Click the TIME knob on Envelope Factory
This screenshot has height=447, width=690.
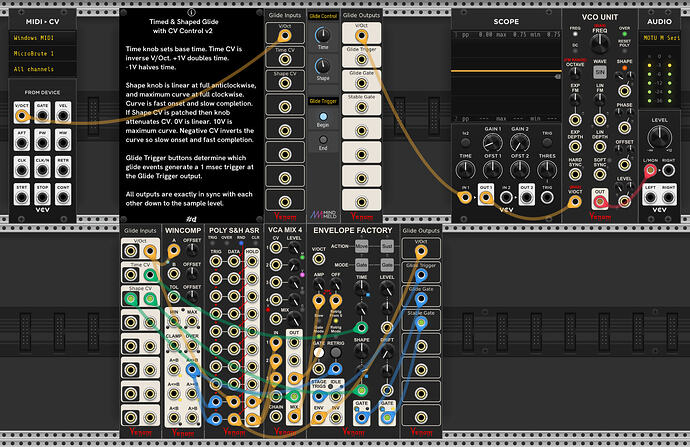pyautogui.click(x=361, y=288)
